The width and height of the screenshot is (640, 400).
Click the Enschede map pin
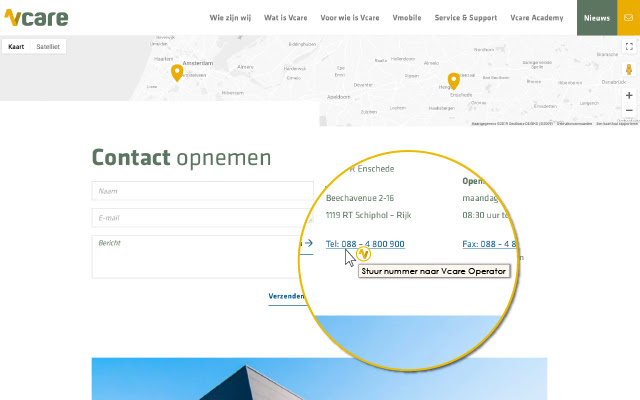[x=453, y=81]
